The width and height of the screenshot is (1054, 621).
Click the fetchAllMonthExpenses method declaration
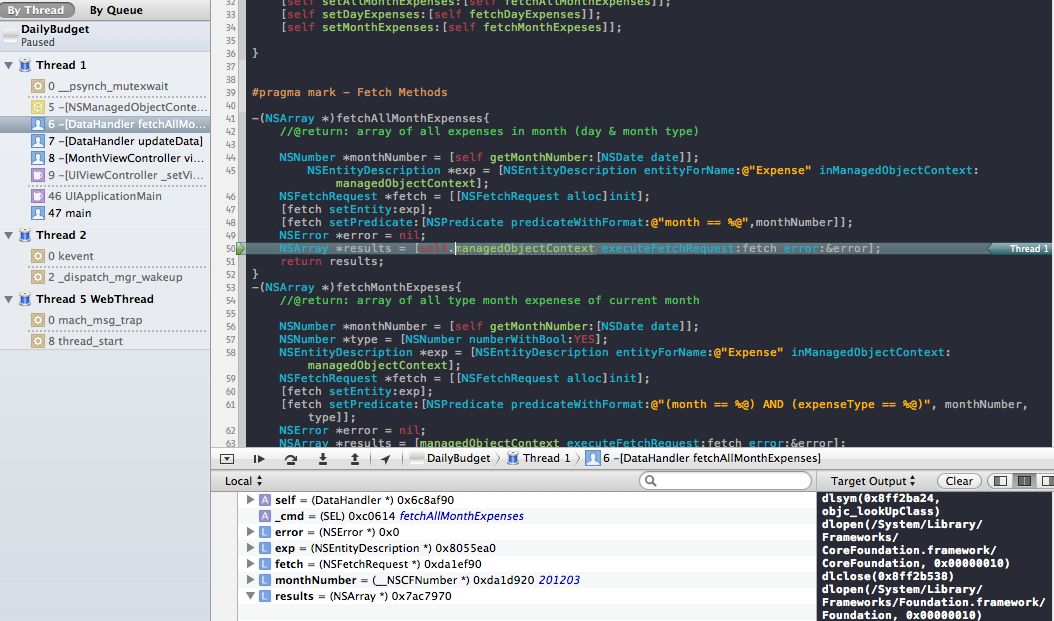click(370, 118)
